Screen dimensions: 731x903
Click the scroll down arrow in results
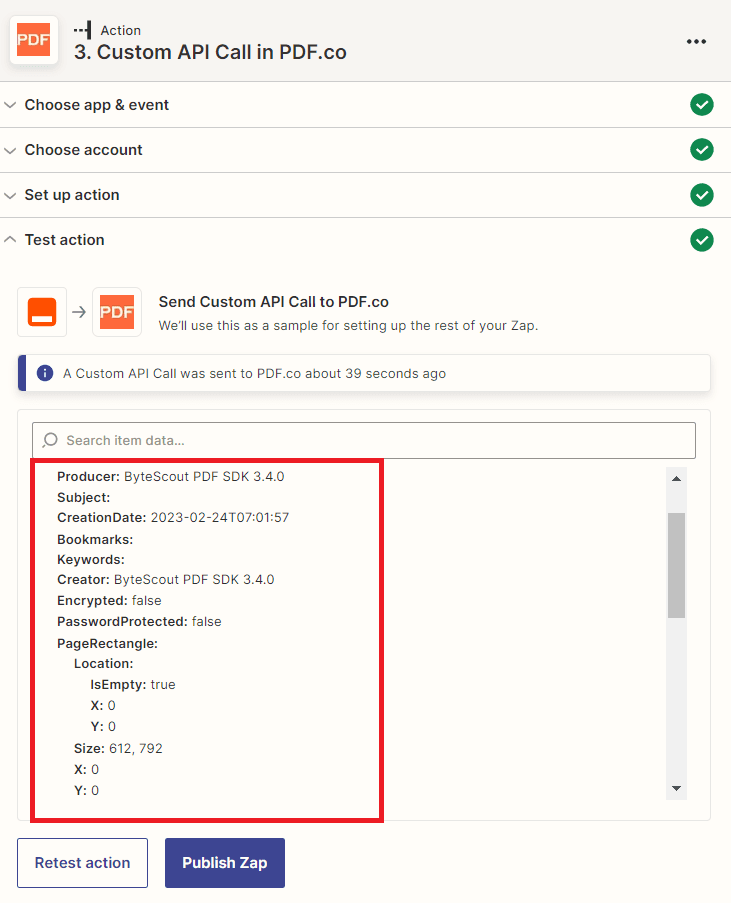(677, 788)
